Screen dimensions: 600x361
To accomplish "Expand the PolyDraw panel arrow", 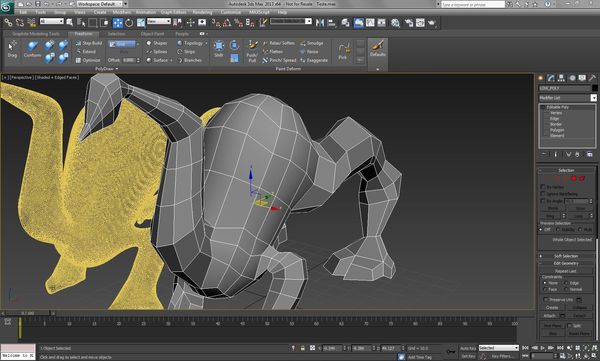I will pyautogui.click(x=117, y=69).
